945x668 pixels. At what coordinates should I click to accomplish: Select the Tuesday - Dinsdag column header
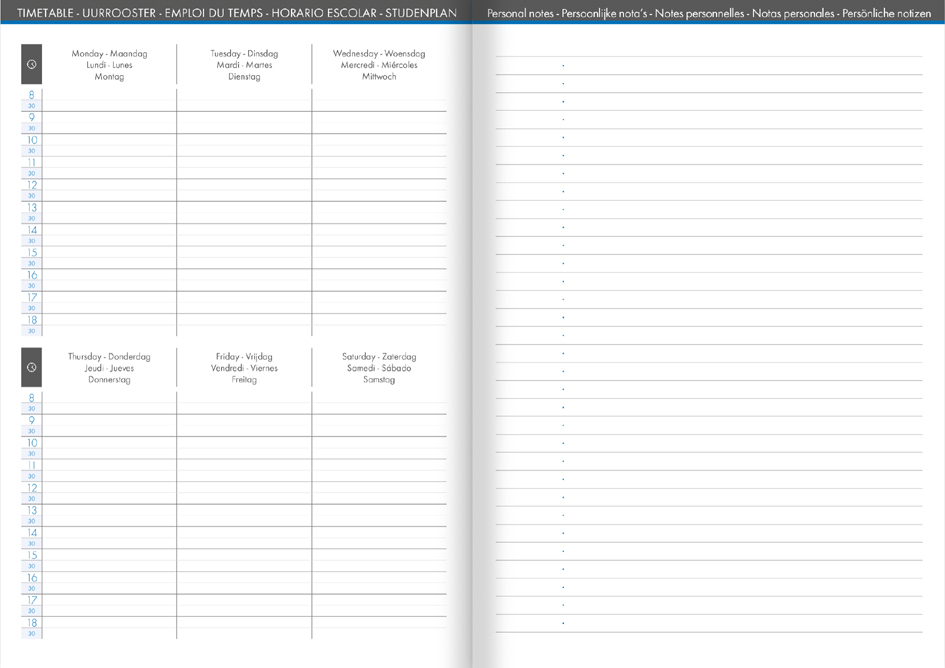pyautogui.click(x=244, y=65)
